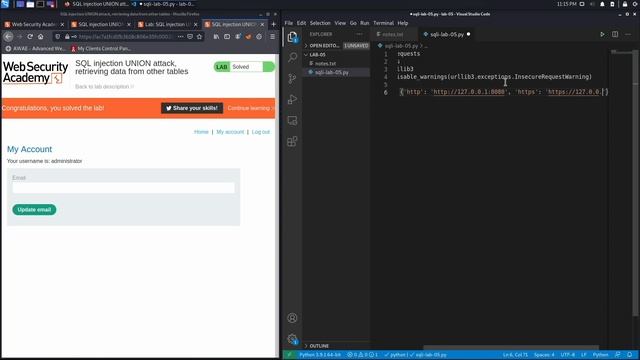This screenshot has width=640, height=360.
Task: Click Back to lab description link
Action: pyautogui.click(x=104, y=87)
